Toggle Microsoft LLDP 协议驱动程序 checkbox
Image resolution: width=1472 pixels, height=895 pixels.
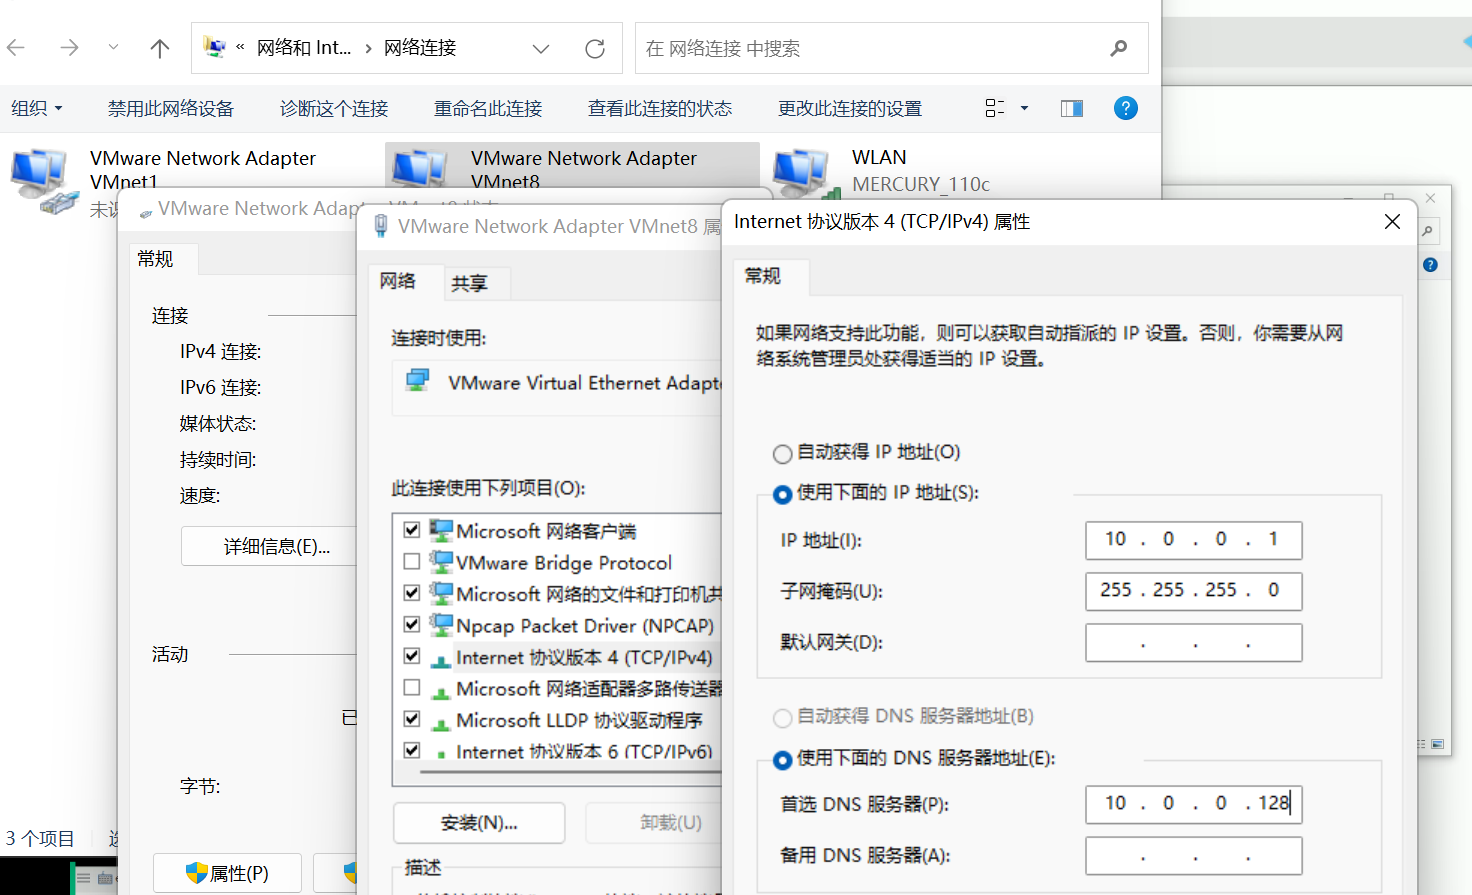pyautogui.click(x=411, y=719)
